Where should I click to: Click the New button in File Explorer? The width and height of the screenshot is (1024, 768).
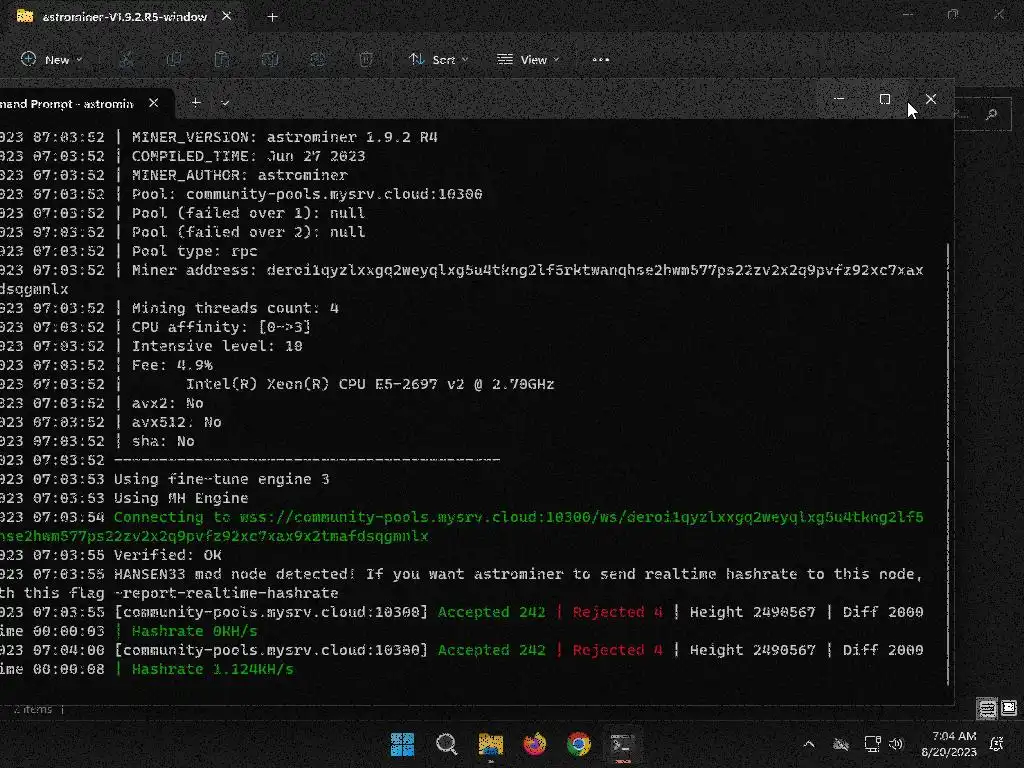(51, 59)
